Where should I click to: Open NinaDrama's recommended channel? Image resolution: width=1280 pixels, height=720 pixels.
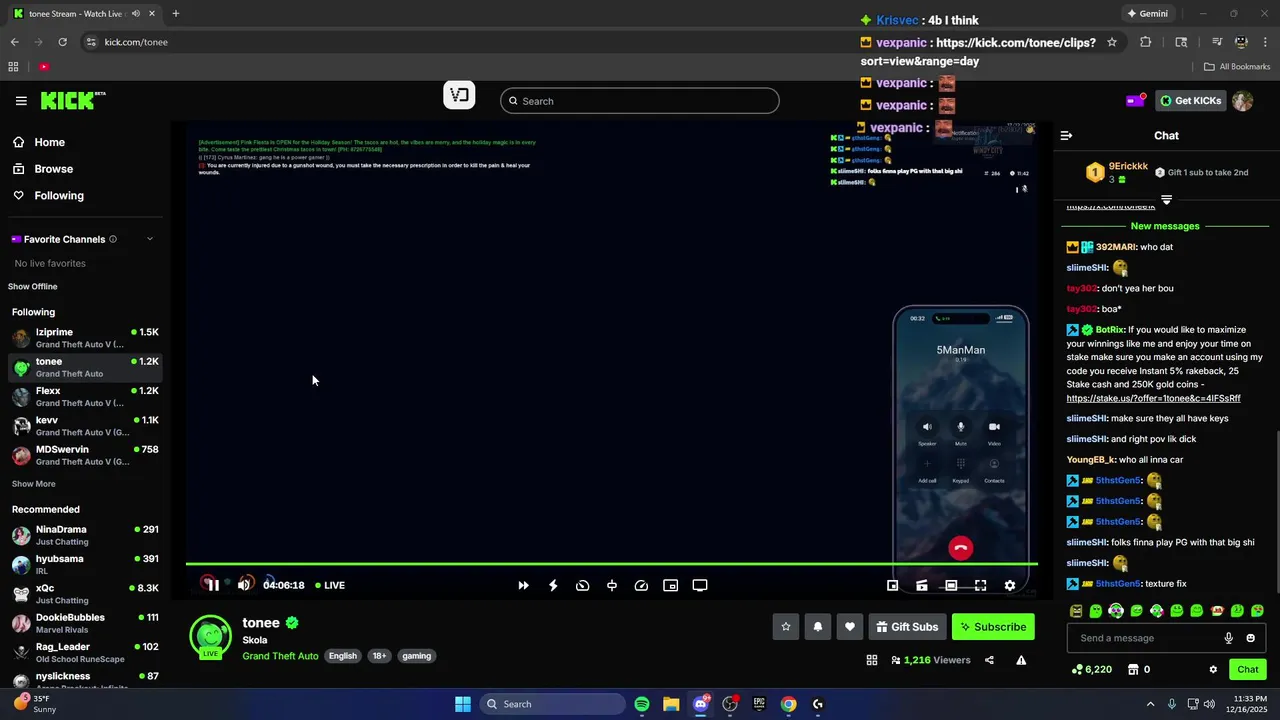(85, 535)
